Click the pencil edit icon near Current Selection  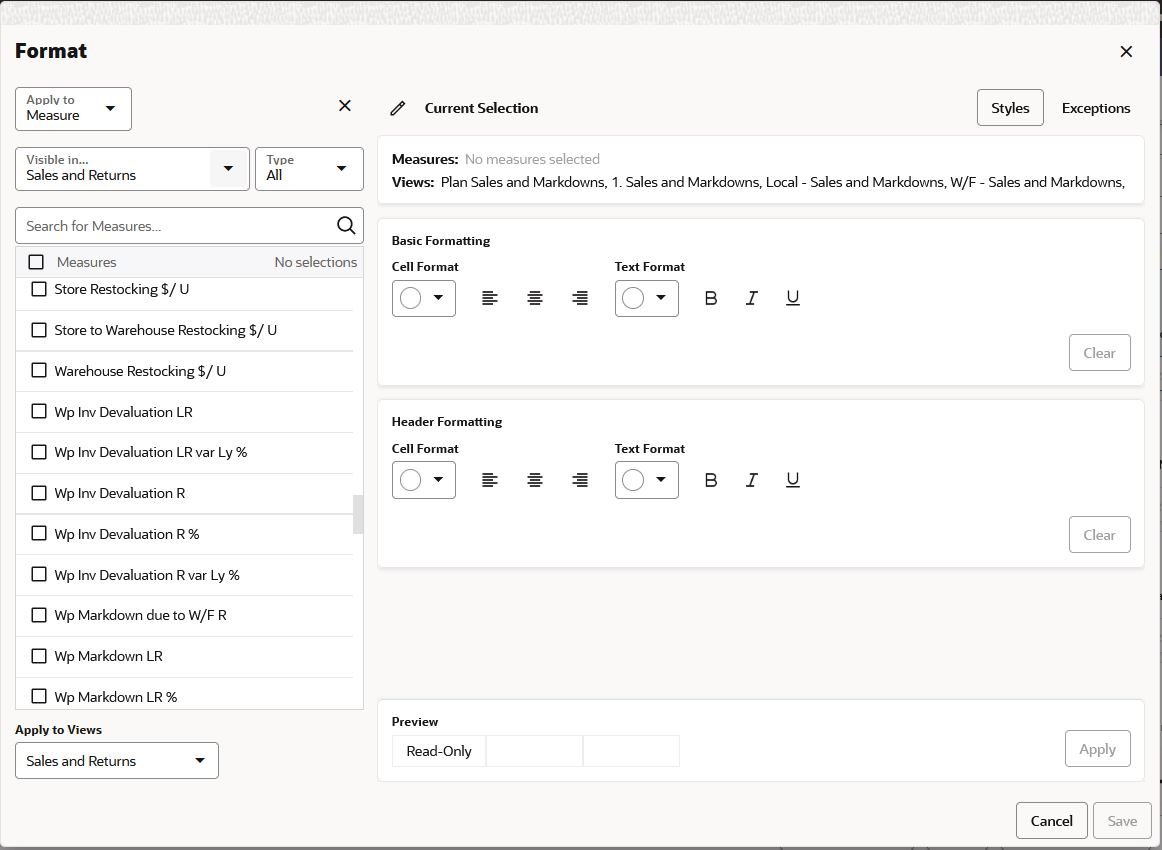[x=398, y=108]
